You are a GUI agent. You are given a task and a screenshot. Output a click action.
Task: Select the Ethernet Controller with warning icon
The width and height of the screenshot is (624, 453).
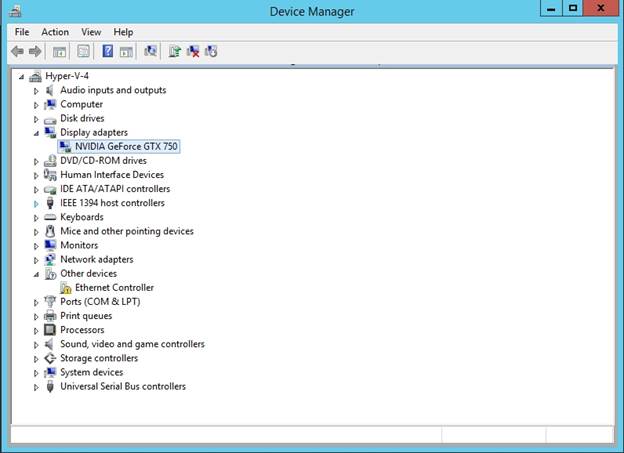[x=114, y=287]
